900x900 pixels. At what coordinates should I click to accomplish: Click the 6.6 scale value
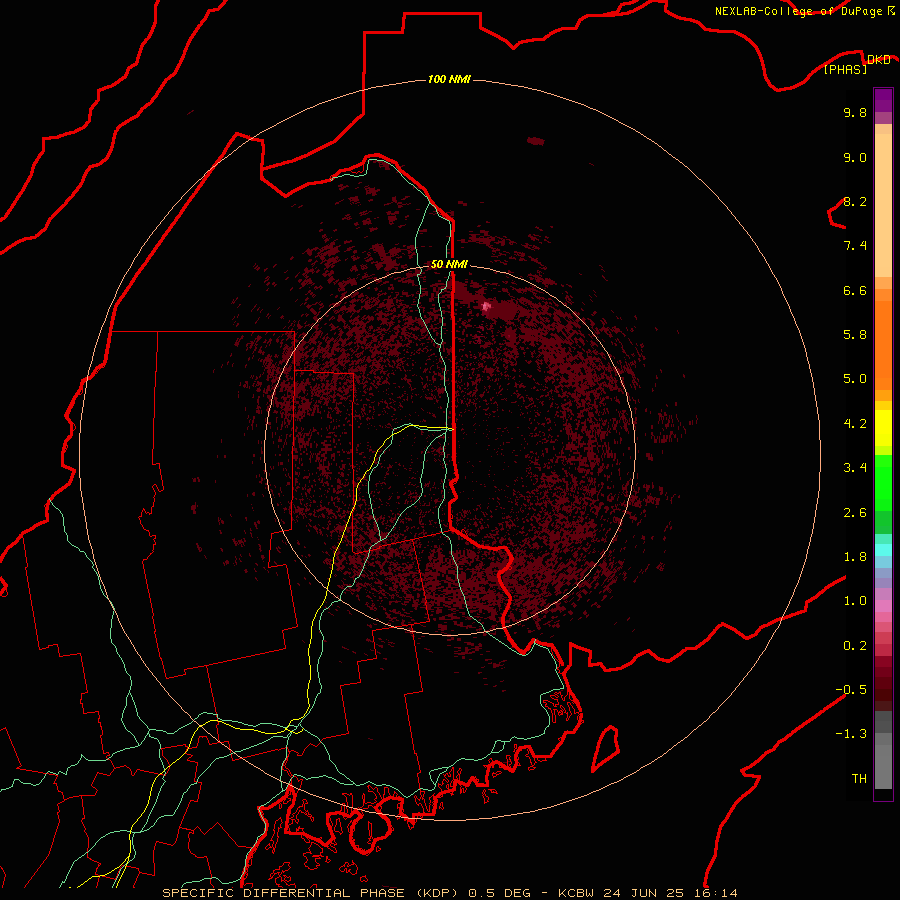tap(855, 290)
